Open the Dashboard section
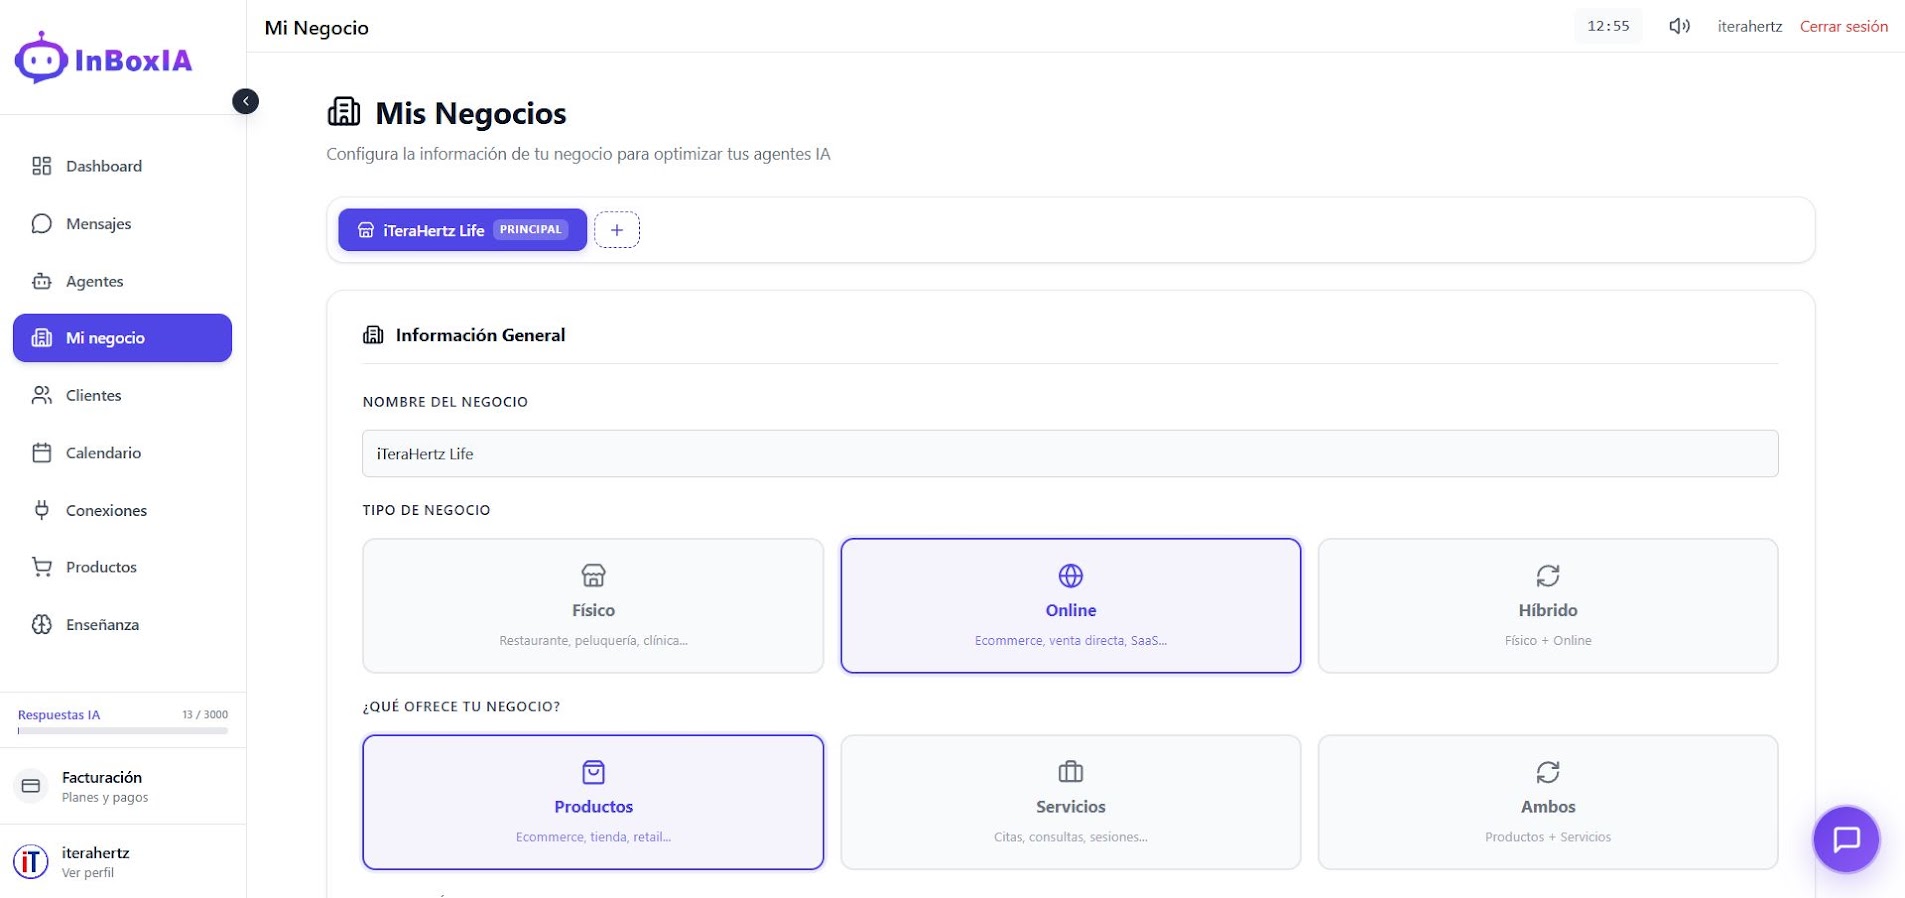Image resolution: width=1905 pixels, height=898 pixels. (x=103, y=166)
